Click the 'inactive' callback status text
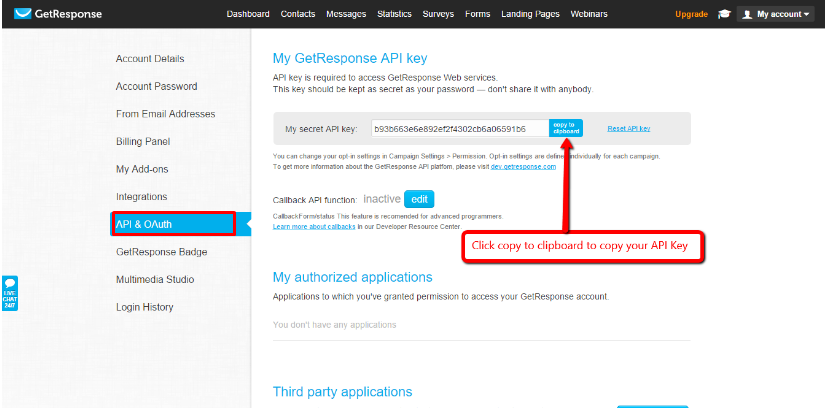The width and height of the screenshot is (827, 415). [x=382, y=199]
